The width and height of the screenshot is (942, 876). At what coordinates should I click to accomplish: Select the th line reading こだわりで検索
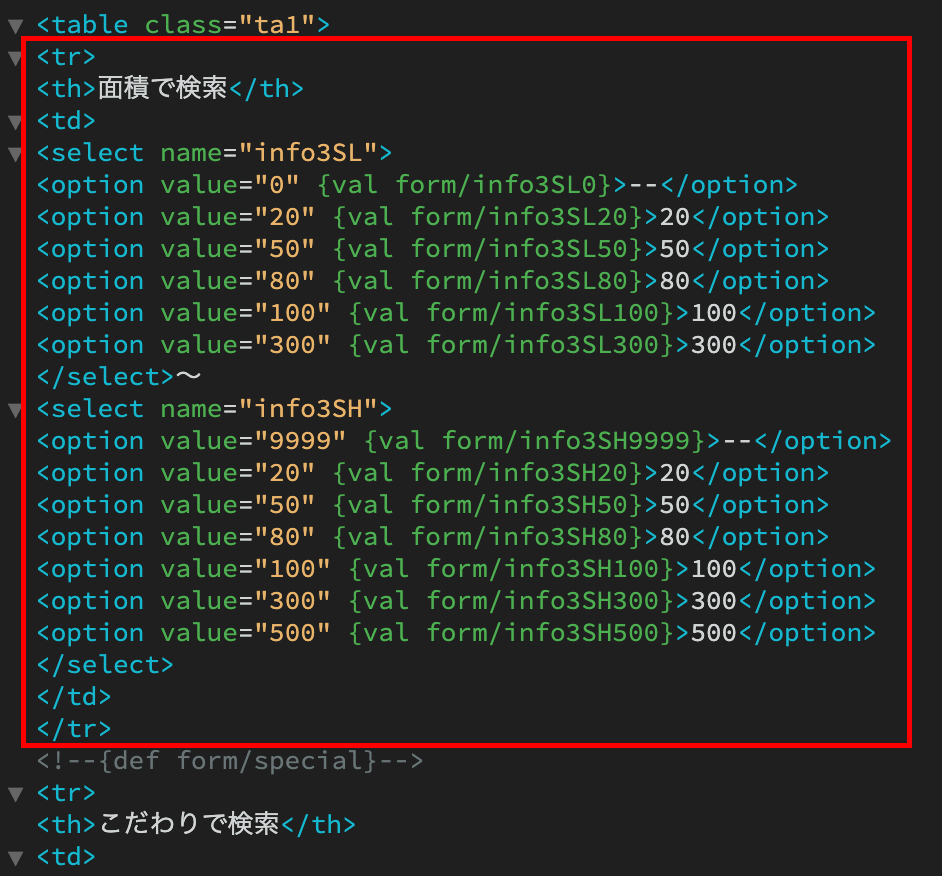196,824
